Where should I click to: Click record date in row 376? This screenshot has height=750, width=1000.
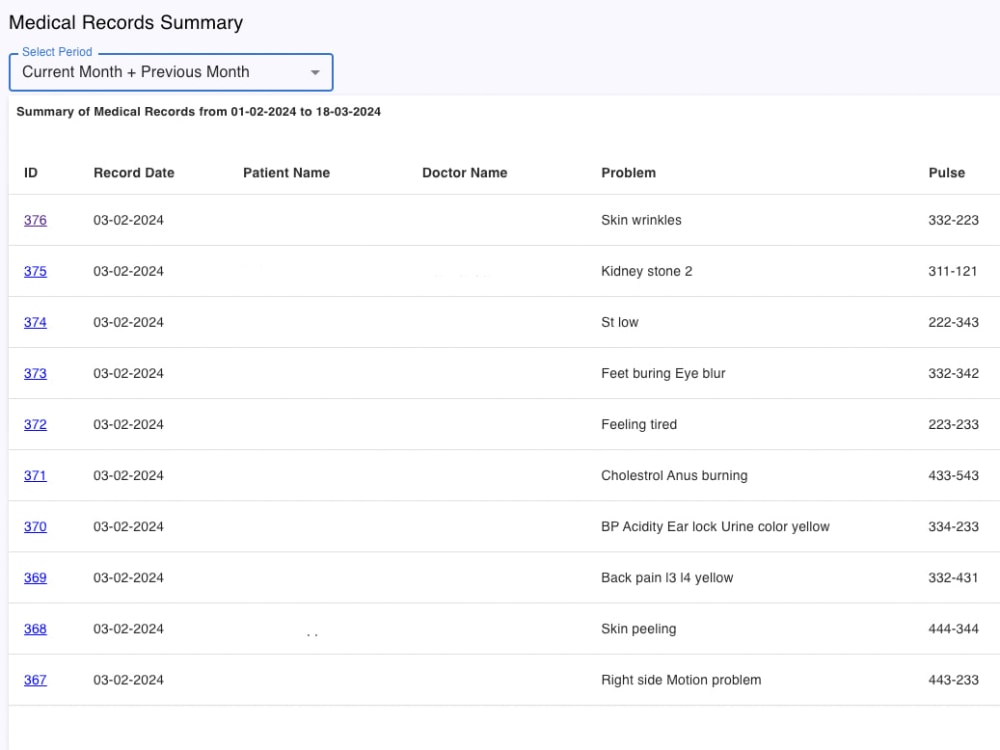click(128, 220)
